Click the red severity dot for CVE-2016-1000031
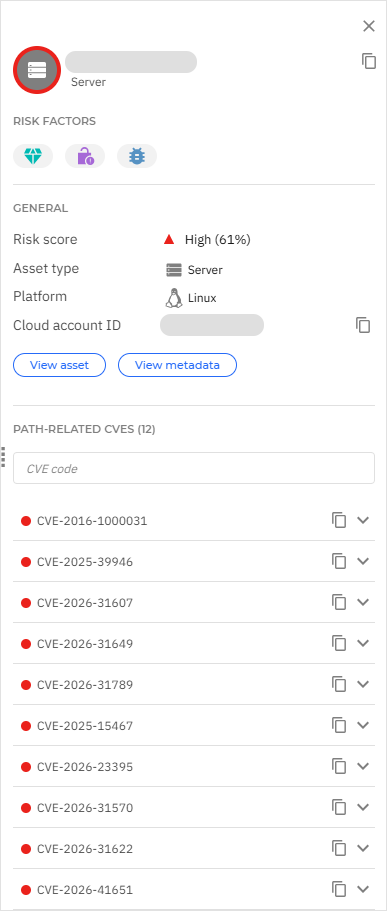The width and height of the screenshot is (387, 911). tap(26, 521)
